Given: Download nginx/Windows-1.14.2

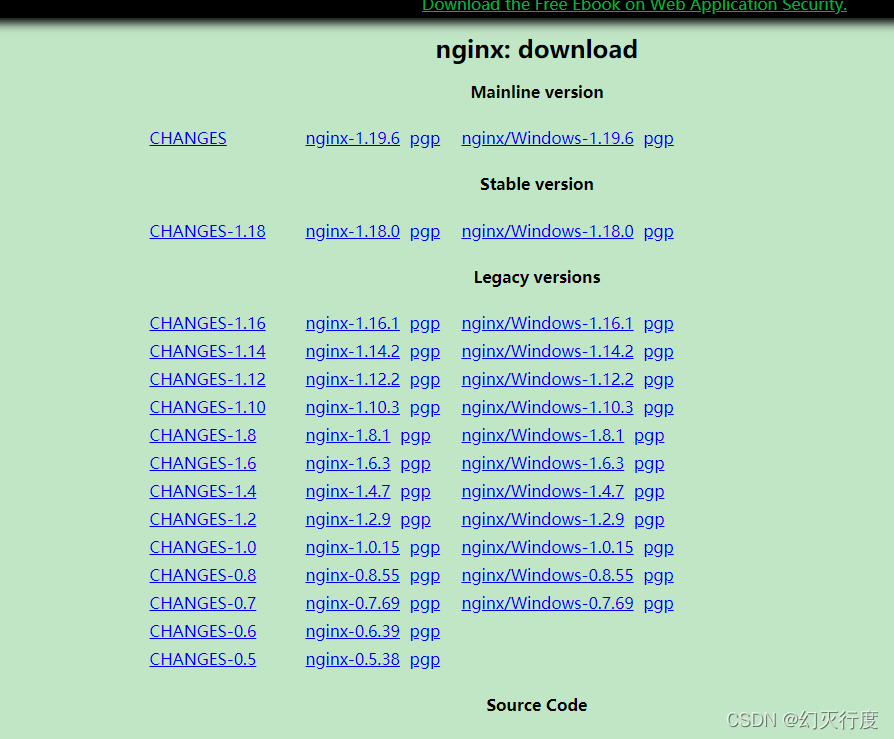Looking at the screenshot, I should (547, 351).
